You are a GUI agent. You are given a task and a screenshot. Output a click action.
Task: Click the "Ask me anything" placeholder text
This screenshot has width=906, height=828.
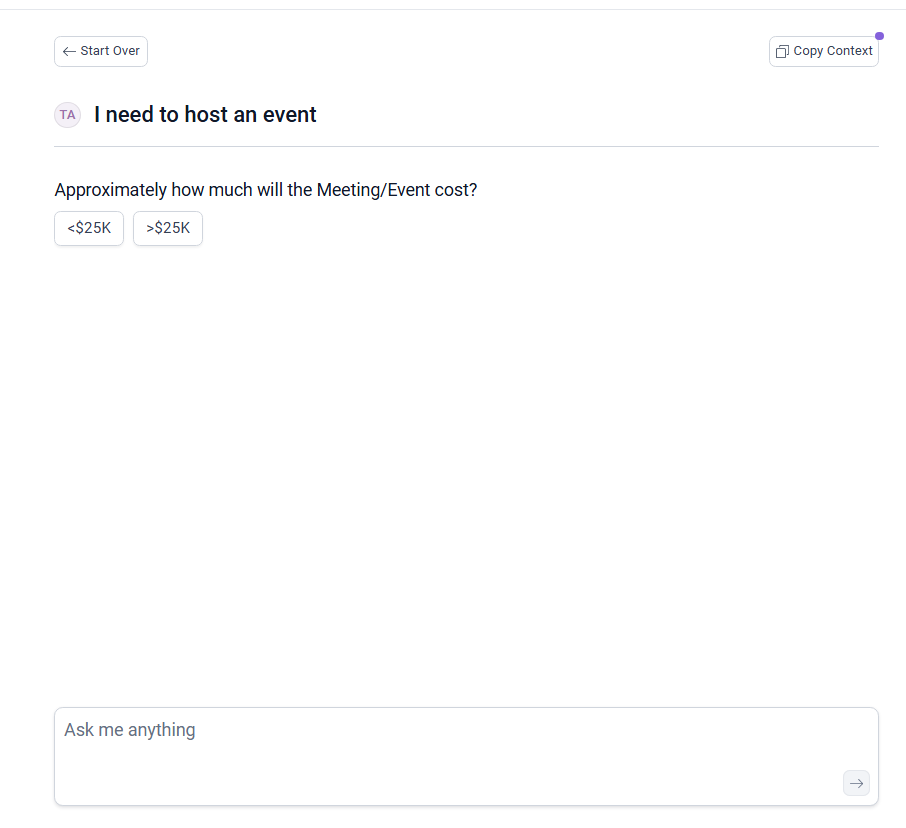130,730
